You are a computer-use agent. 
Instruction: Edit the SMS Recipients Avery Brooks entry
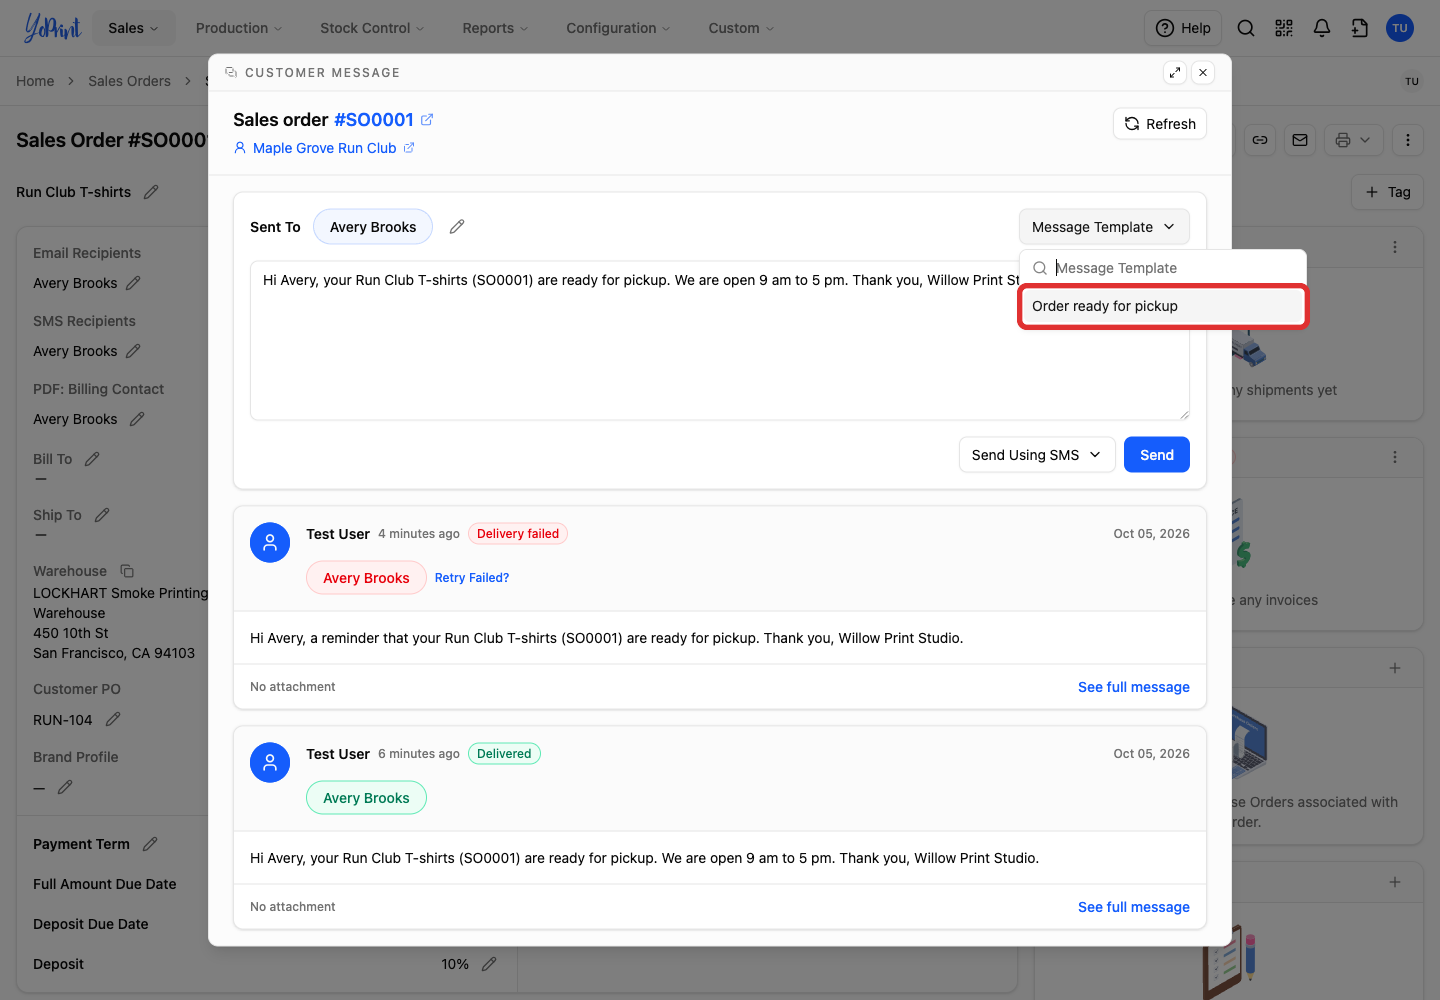pos(133,351)
